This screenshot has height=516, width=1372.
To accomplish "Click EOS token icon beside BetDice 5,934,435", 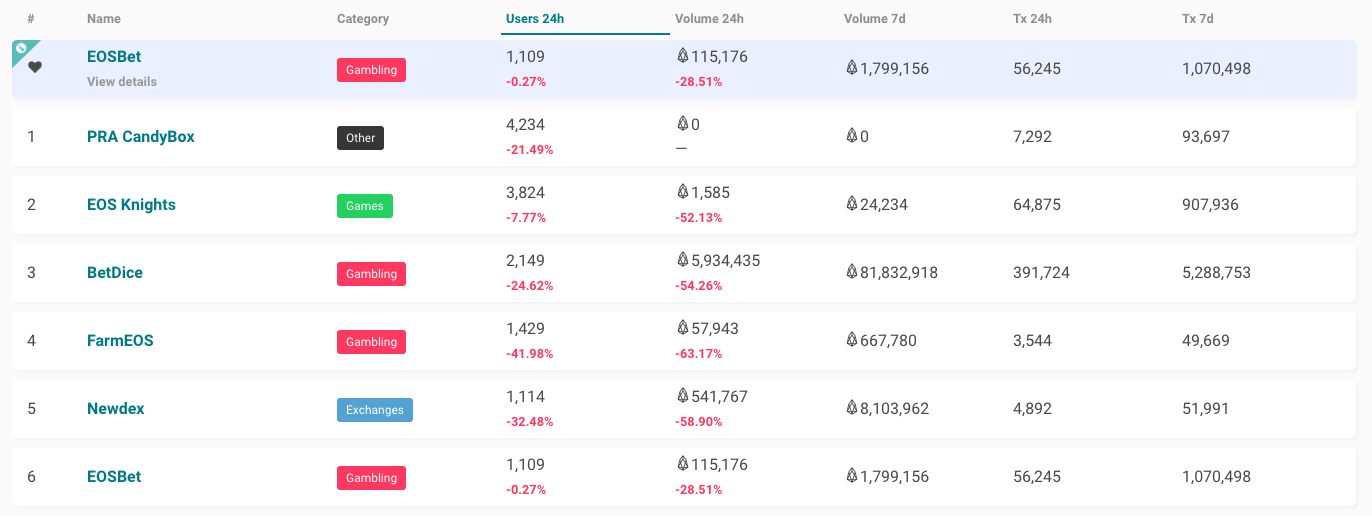I will tap(683, 260).
